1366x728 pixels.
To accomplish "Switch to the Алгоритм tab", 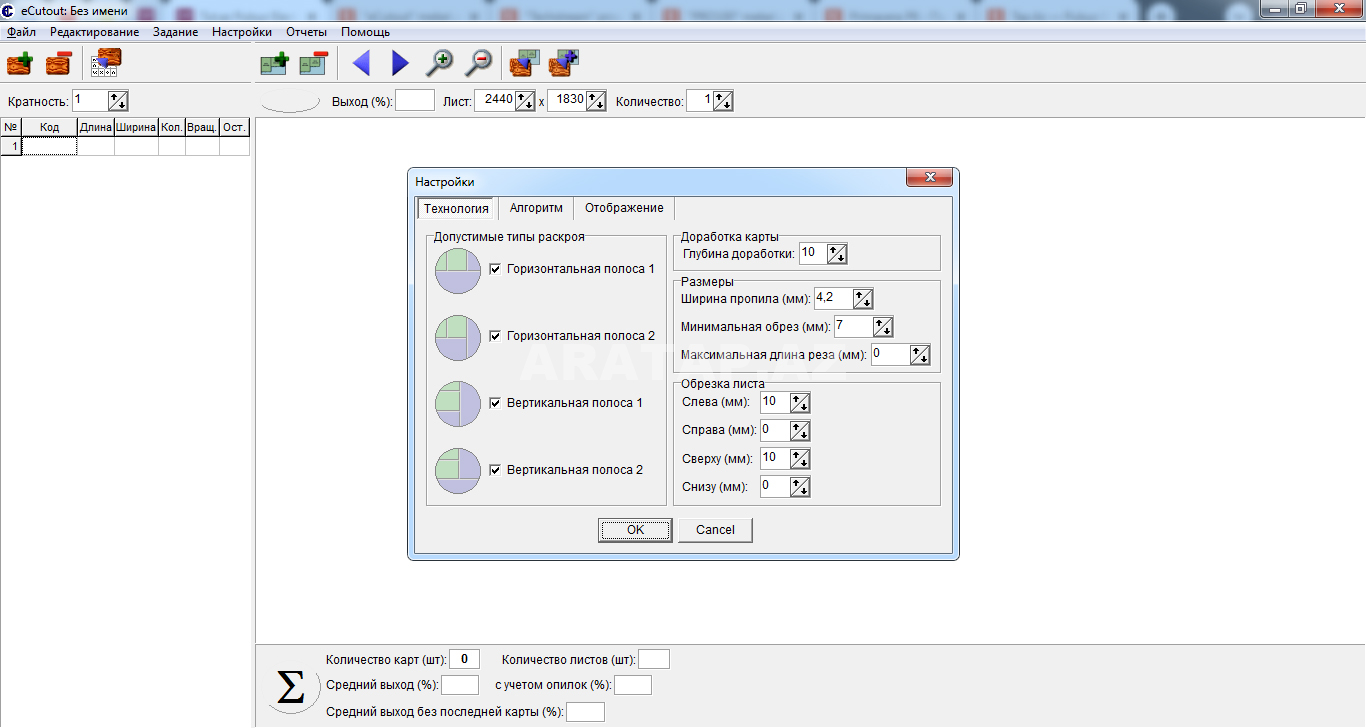I will coord(536,208).
